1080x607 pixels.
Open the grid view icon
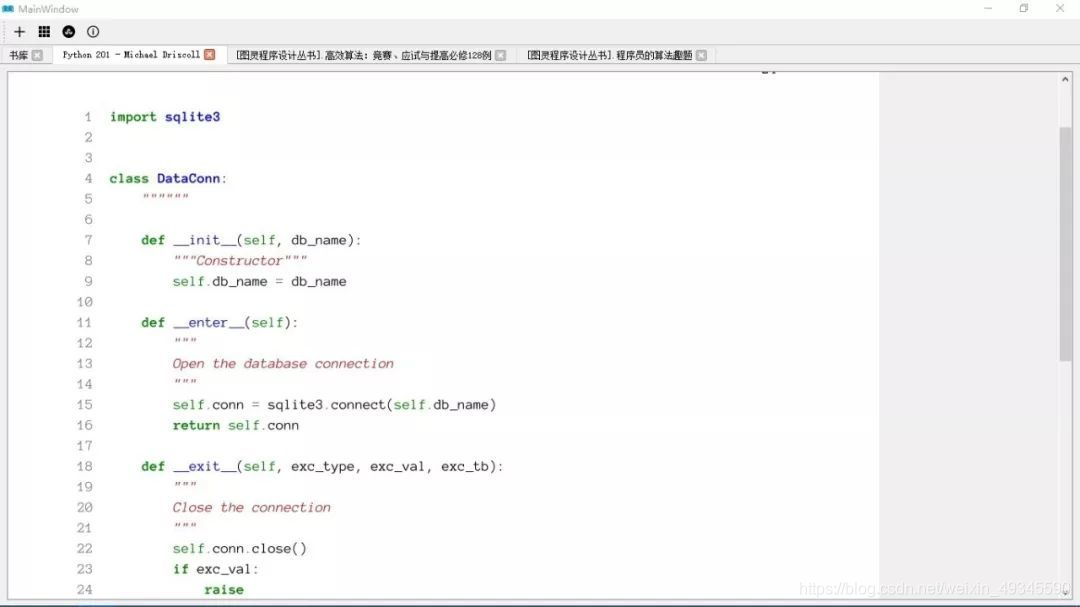coord(44,32)
